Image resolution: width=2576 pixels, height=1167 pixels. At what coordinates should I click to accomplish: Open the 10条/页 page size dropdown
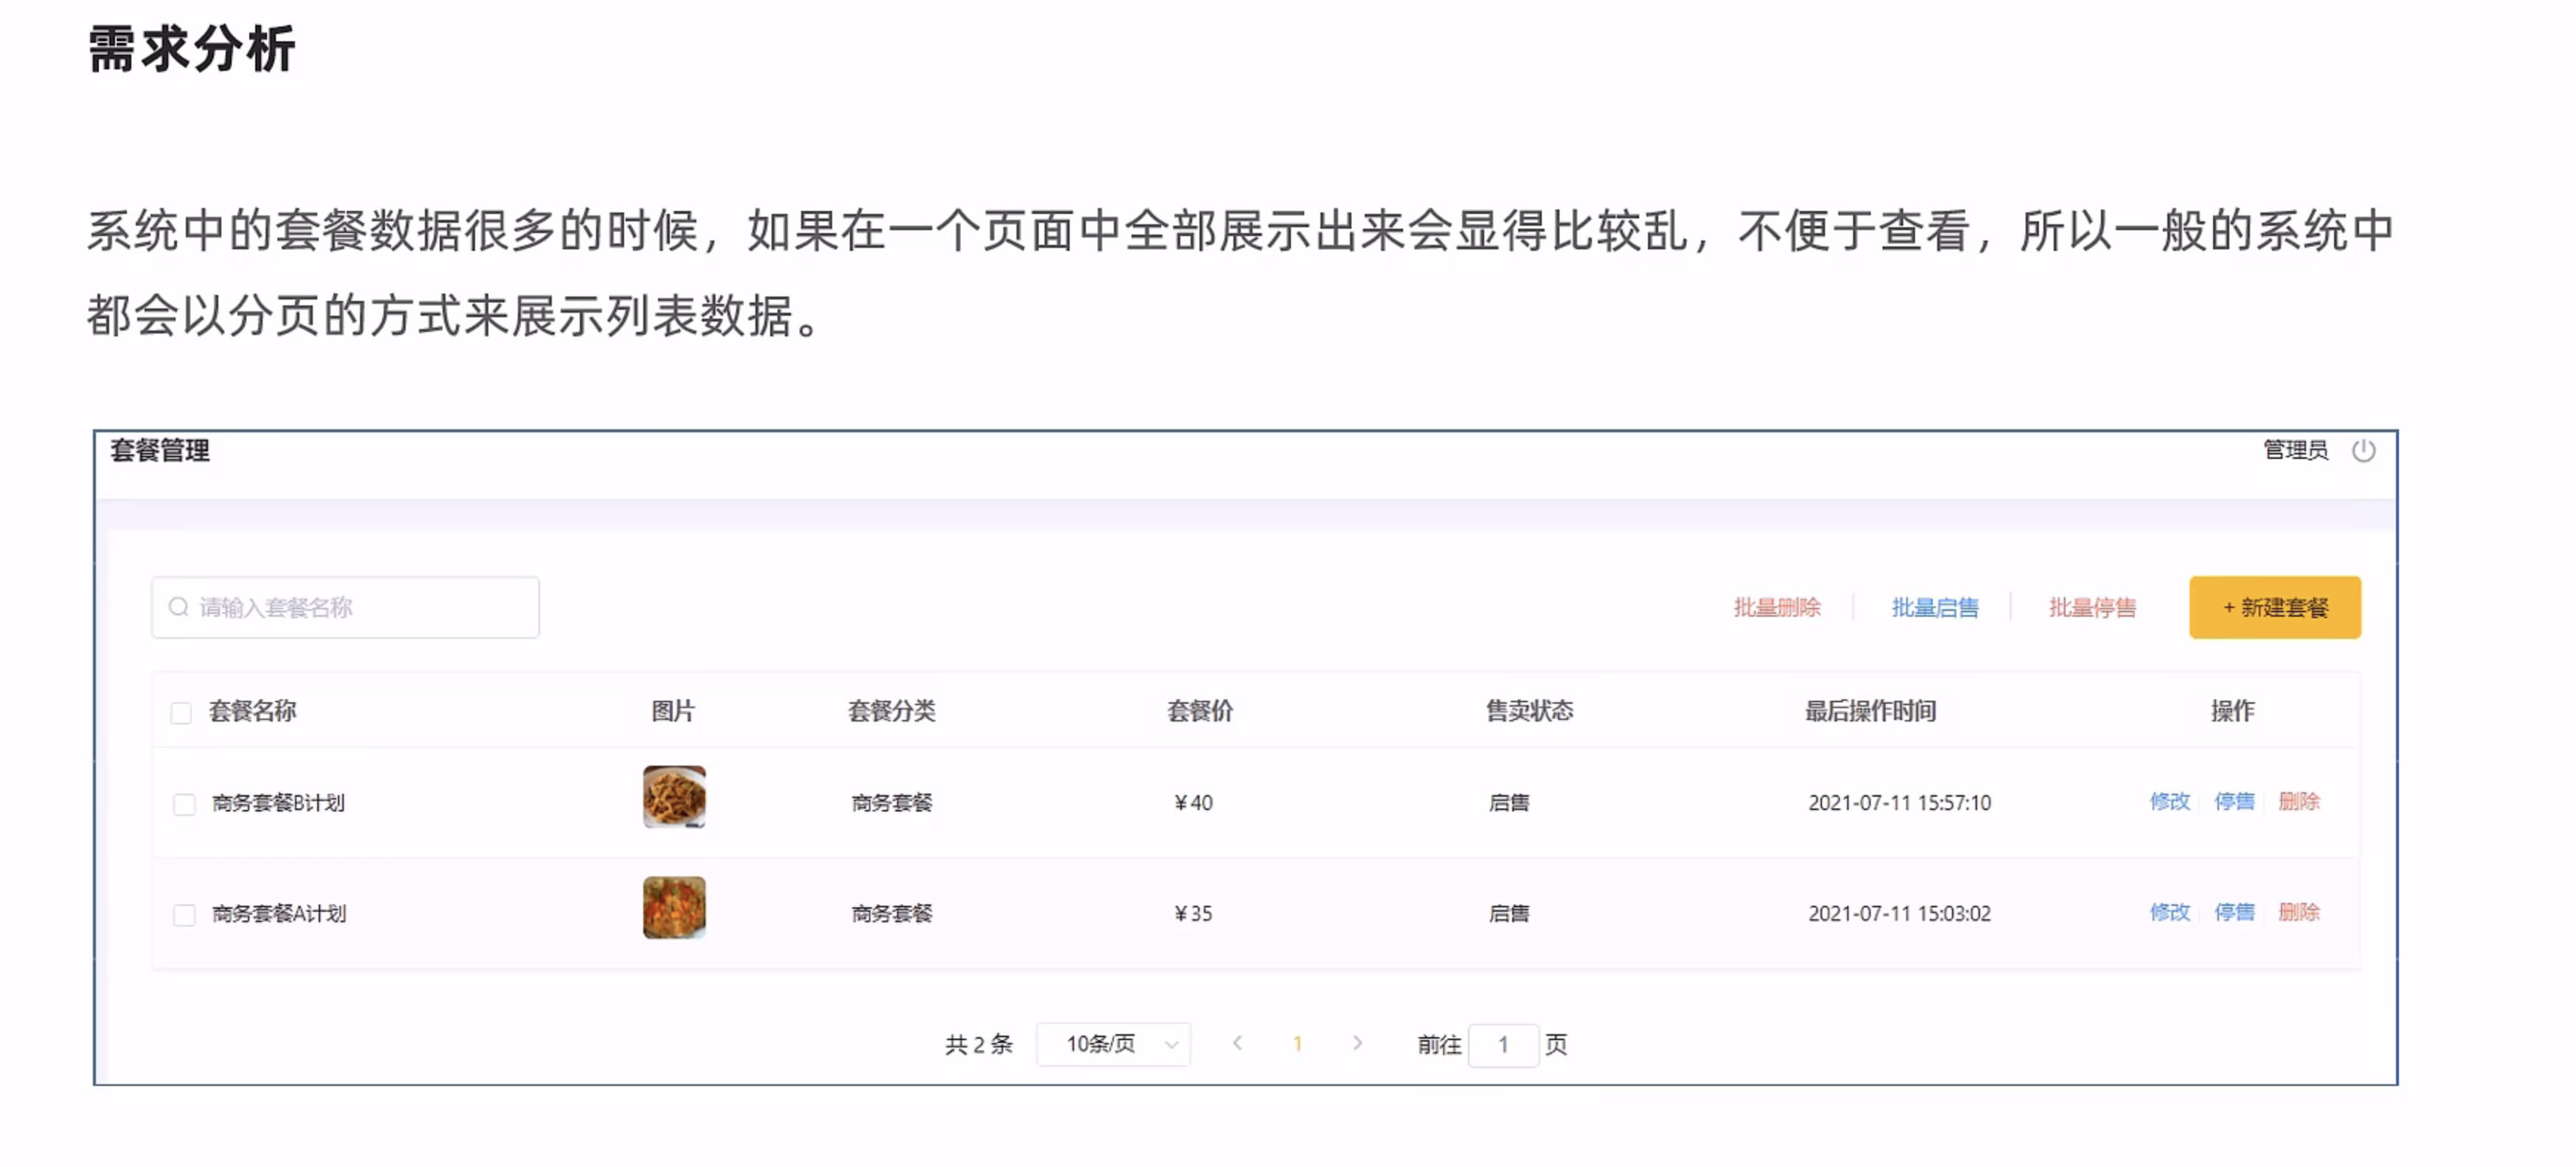(1113, 1044)
